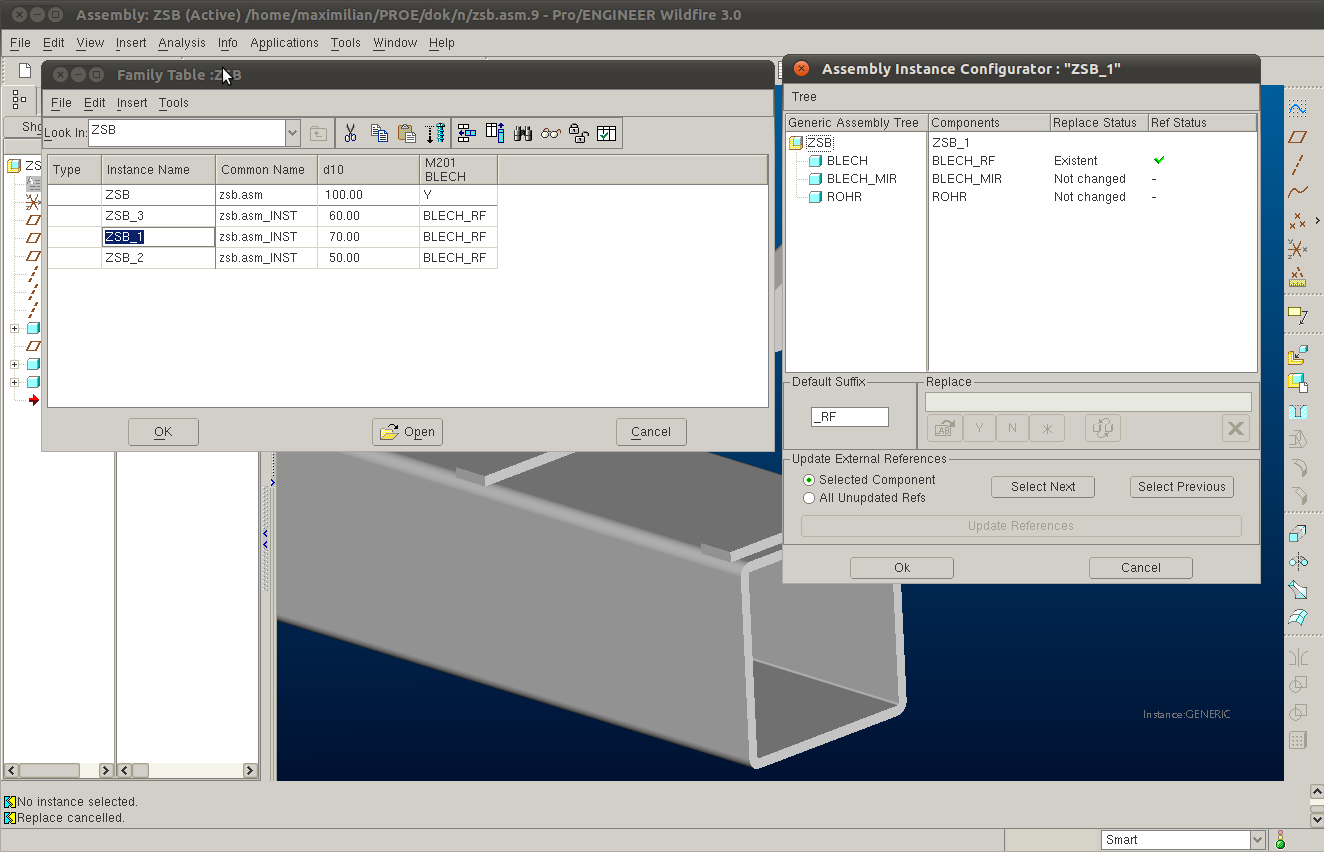Select BLECH in Generic Assembly Tree
This screenshot has height=852, width=1324.
point(847,161)
